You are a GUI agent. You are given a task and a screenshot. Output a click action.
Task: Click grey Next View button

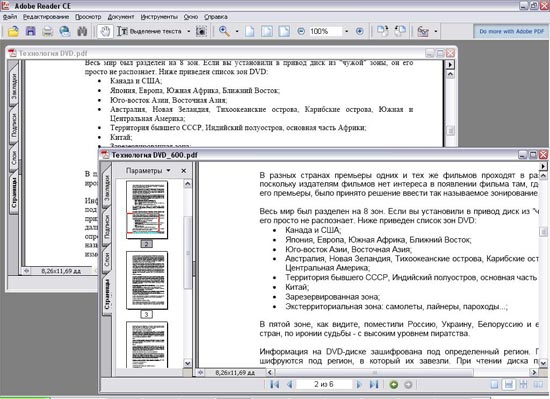[x=408, y=385]
